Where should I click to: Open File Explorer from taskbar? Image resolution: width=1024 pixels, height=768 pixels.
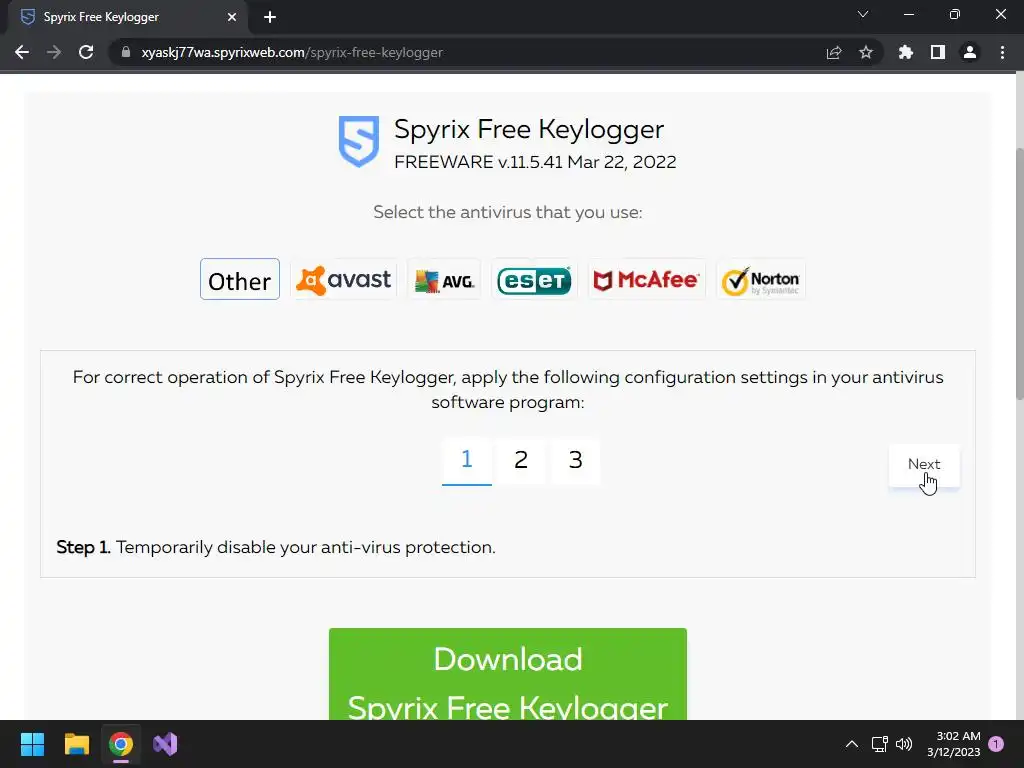pos(76,744)
